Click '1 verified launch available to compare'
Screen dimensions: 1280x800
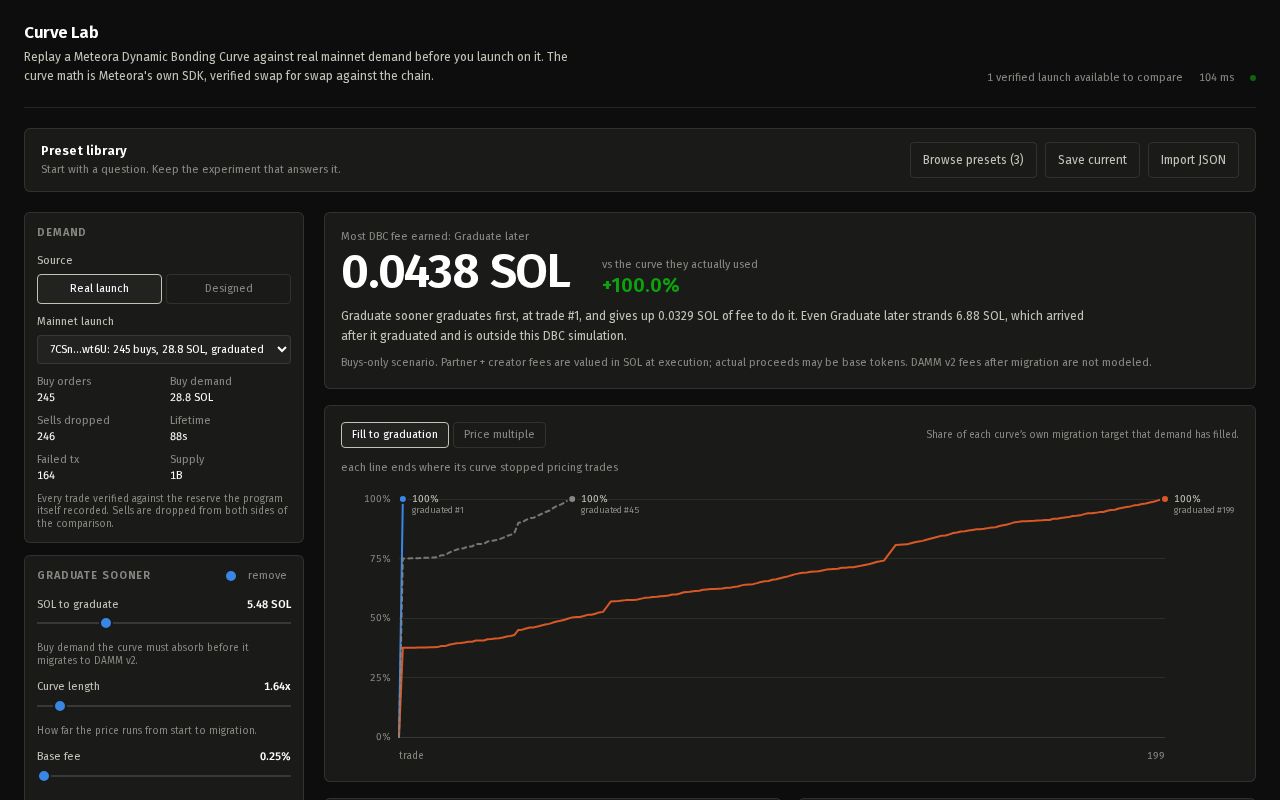1084,78
